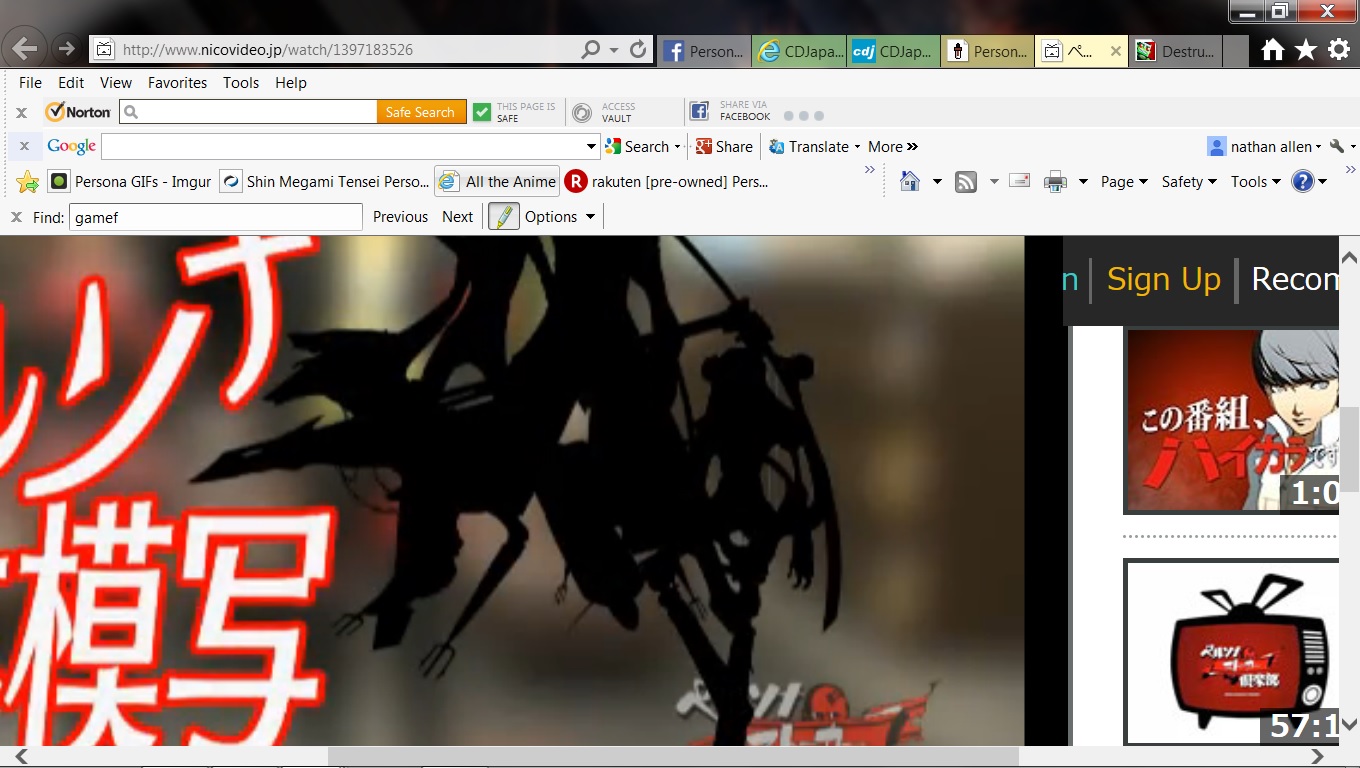Open the Favorites menu
Viewport: 1360px width, 768px height.
pos(177,83)
